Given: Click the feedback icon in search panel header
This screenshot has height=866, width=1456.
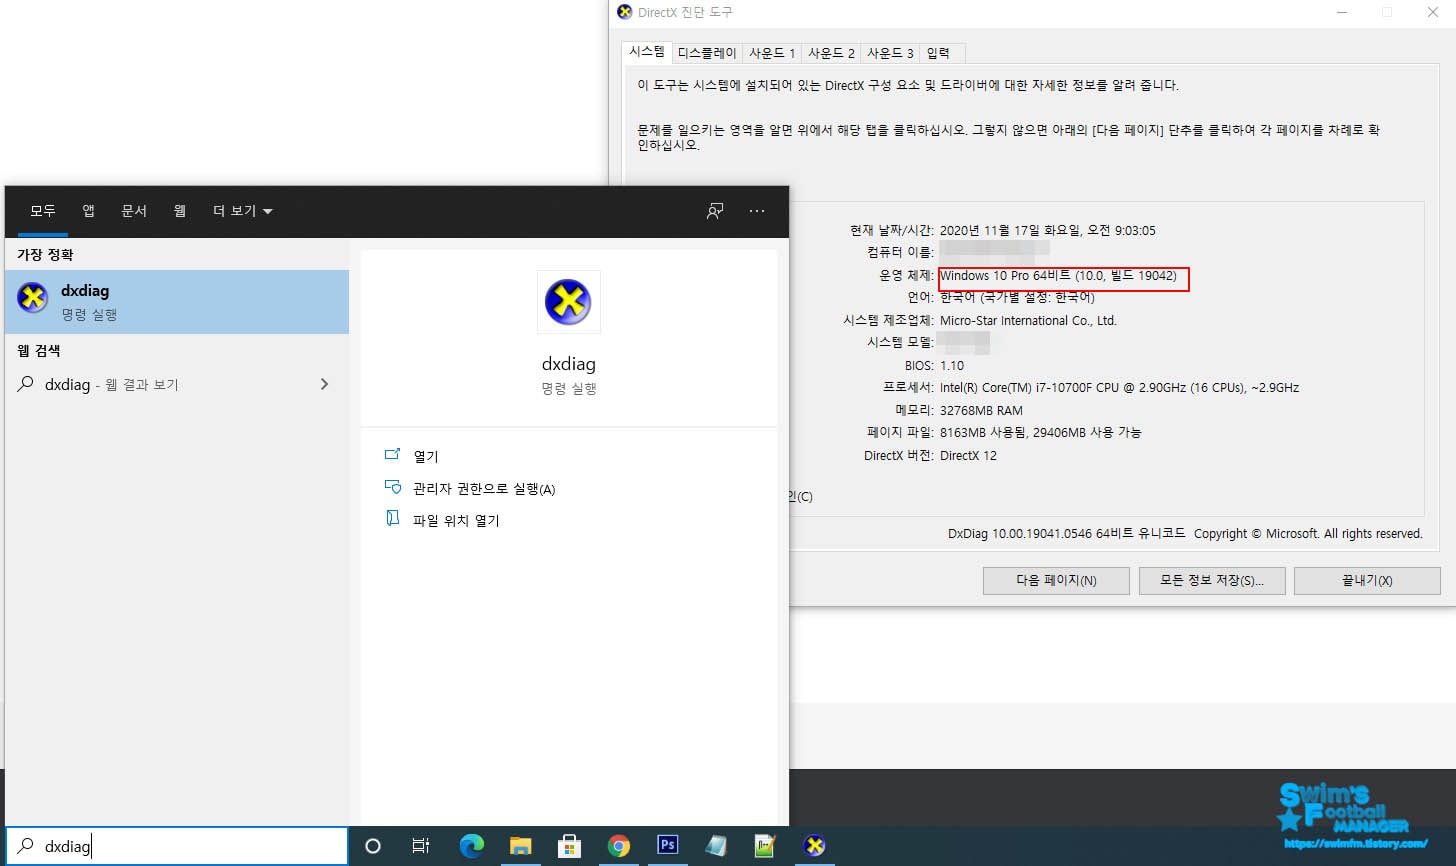Looking at the screenshot, I should [715, 211].
